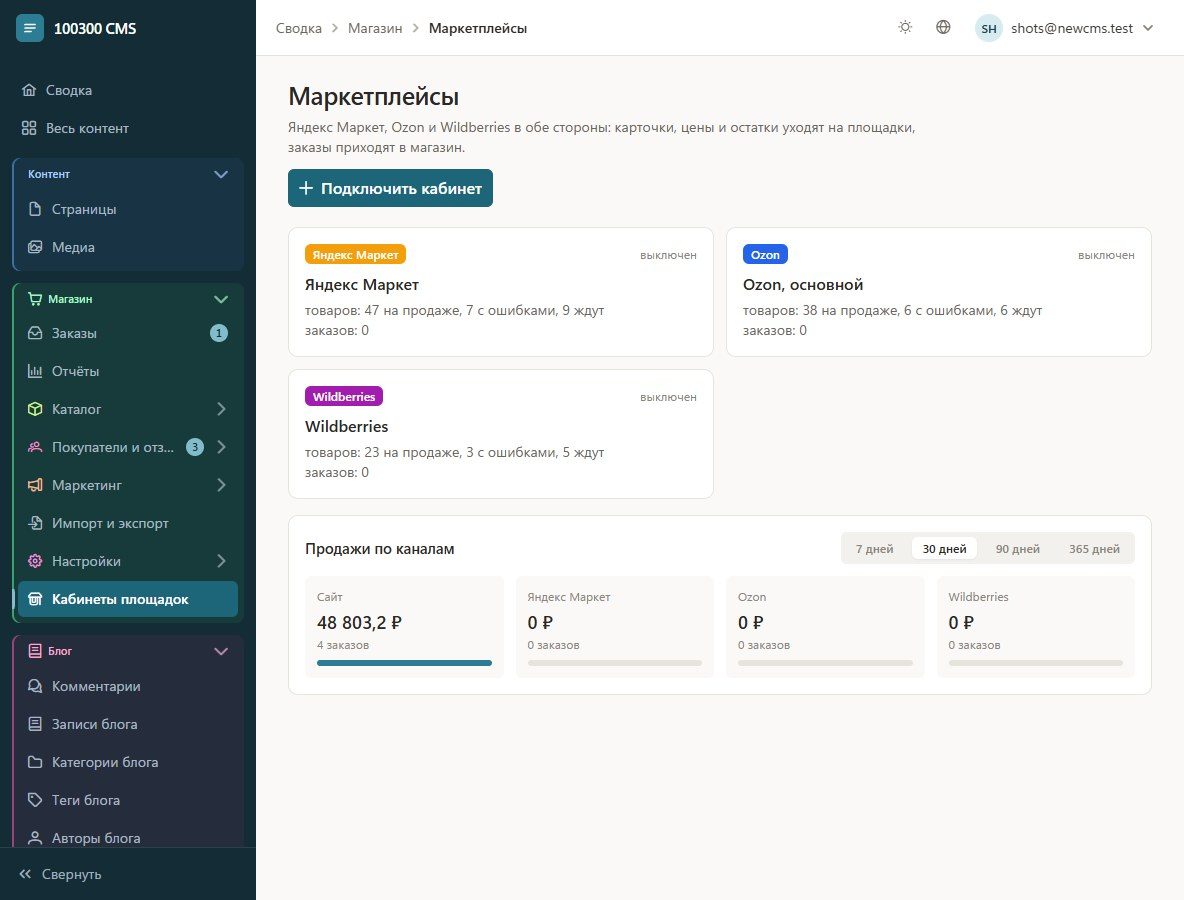Click the Каталог box icon
The height and width of the screenshot is (900, 1184).
(35, 408)
